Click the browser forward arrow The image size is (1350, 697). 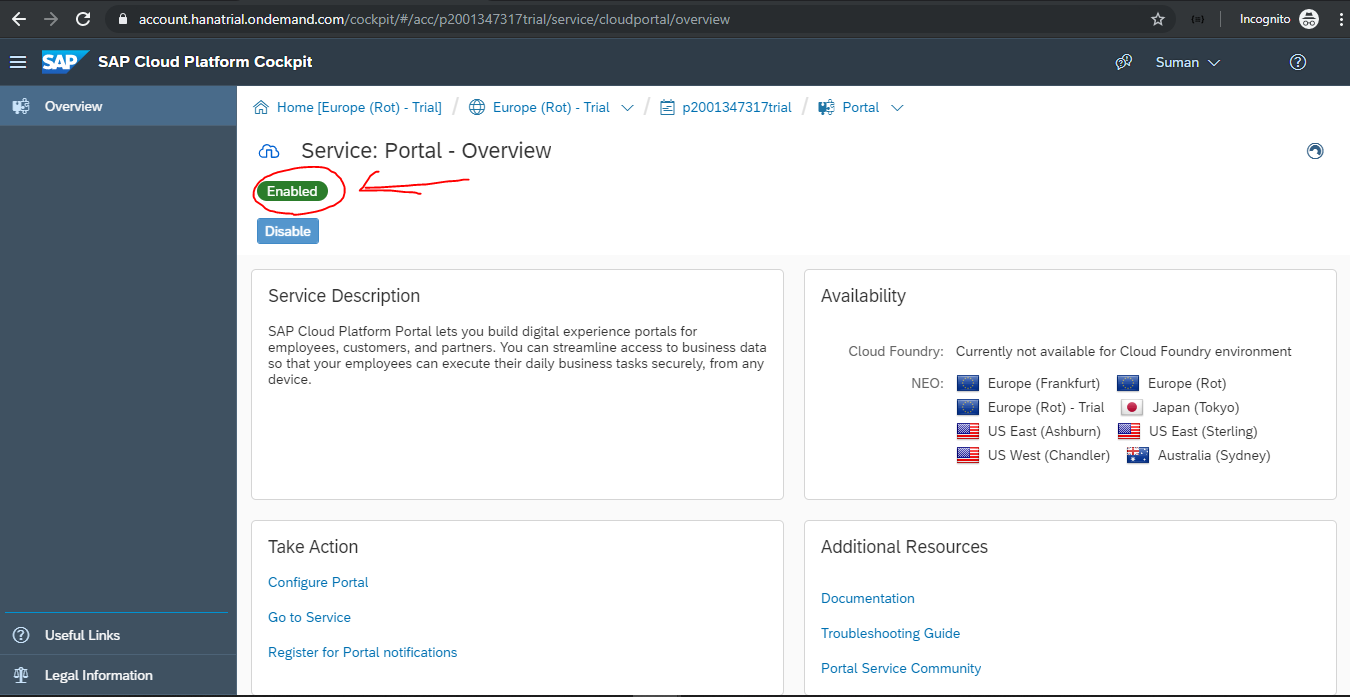pyautogui.click(x=51, y=19)
